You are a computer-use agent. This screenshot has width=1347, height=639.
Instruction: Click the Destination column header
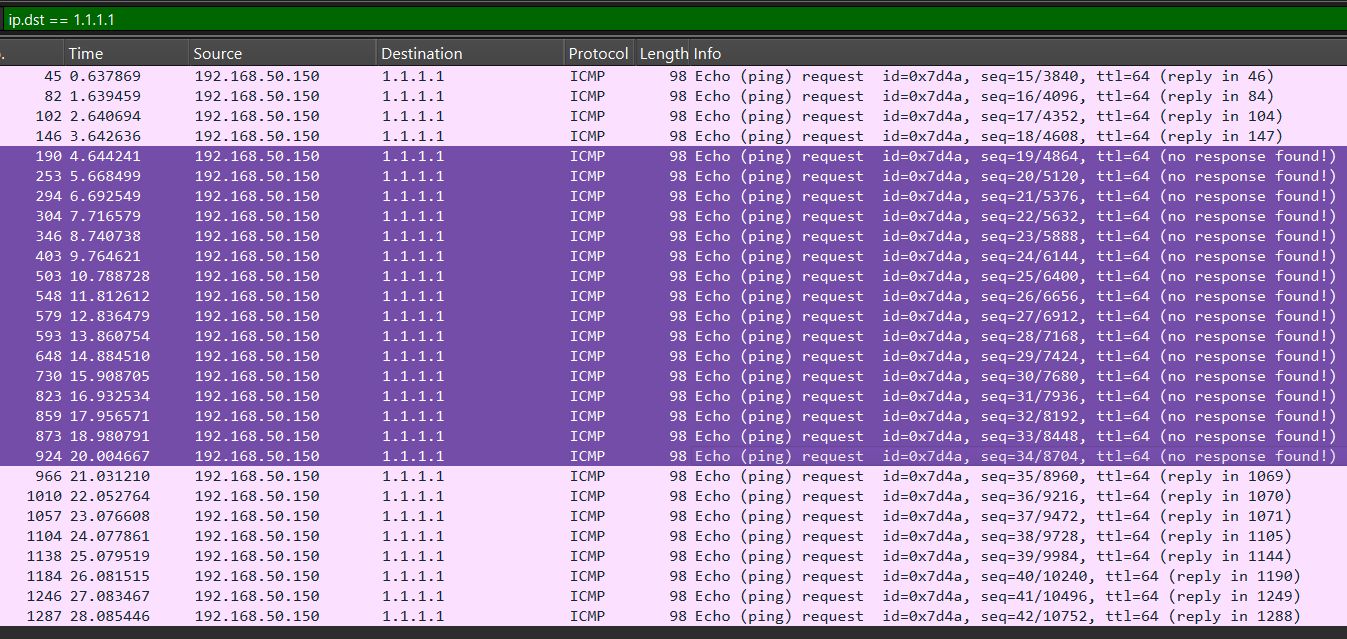(x=470, y=54)
